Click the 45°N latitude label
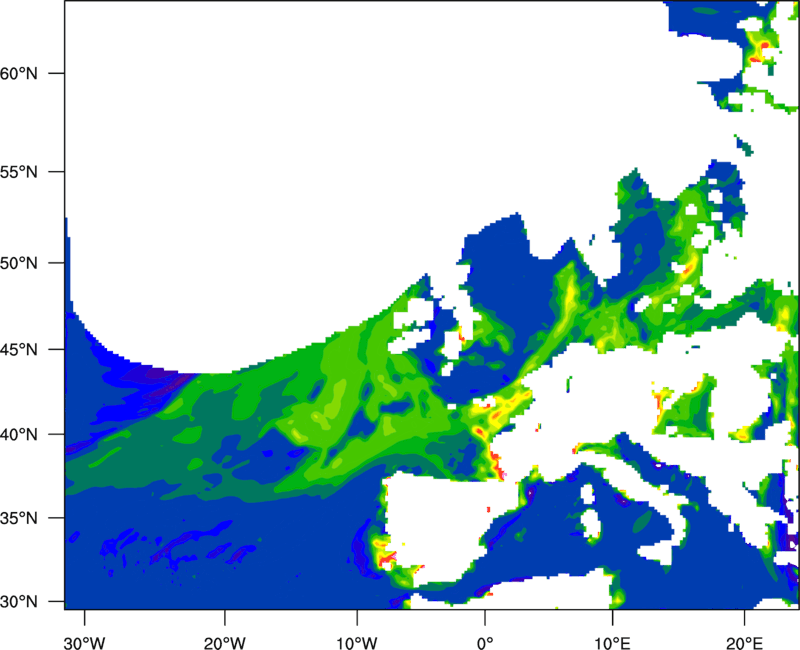Screen dimensions: 800x650 tap(19, 350)
